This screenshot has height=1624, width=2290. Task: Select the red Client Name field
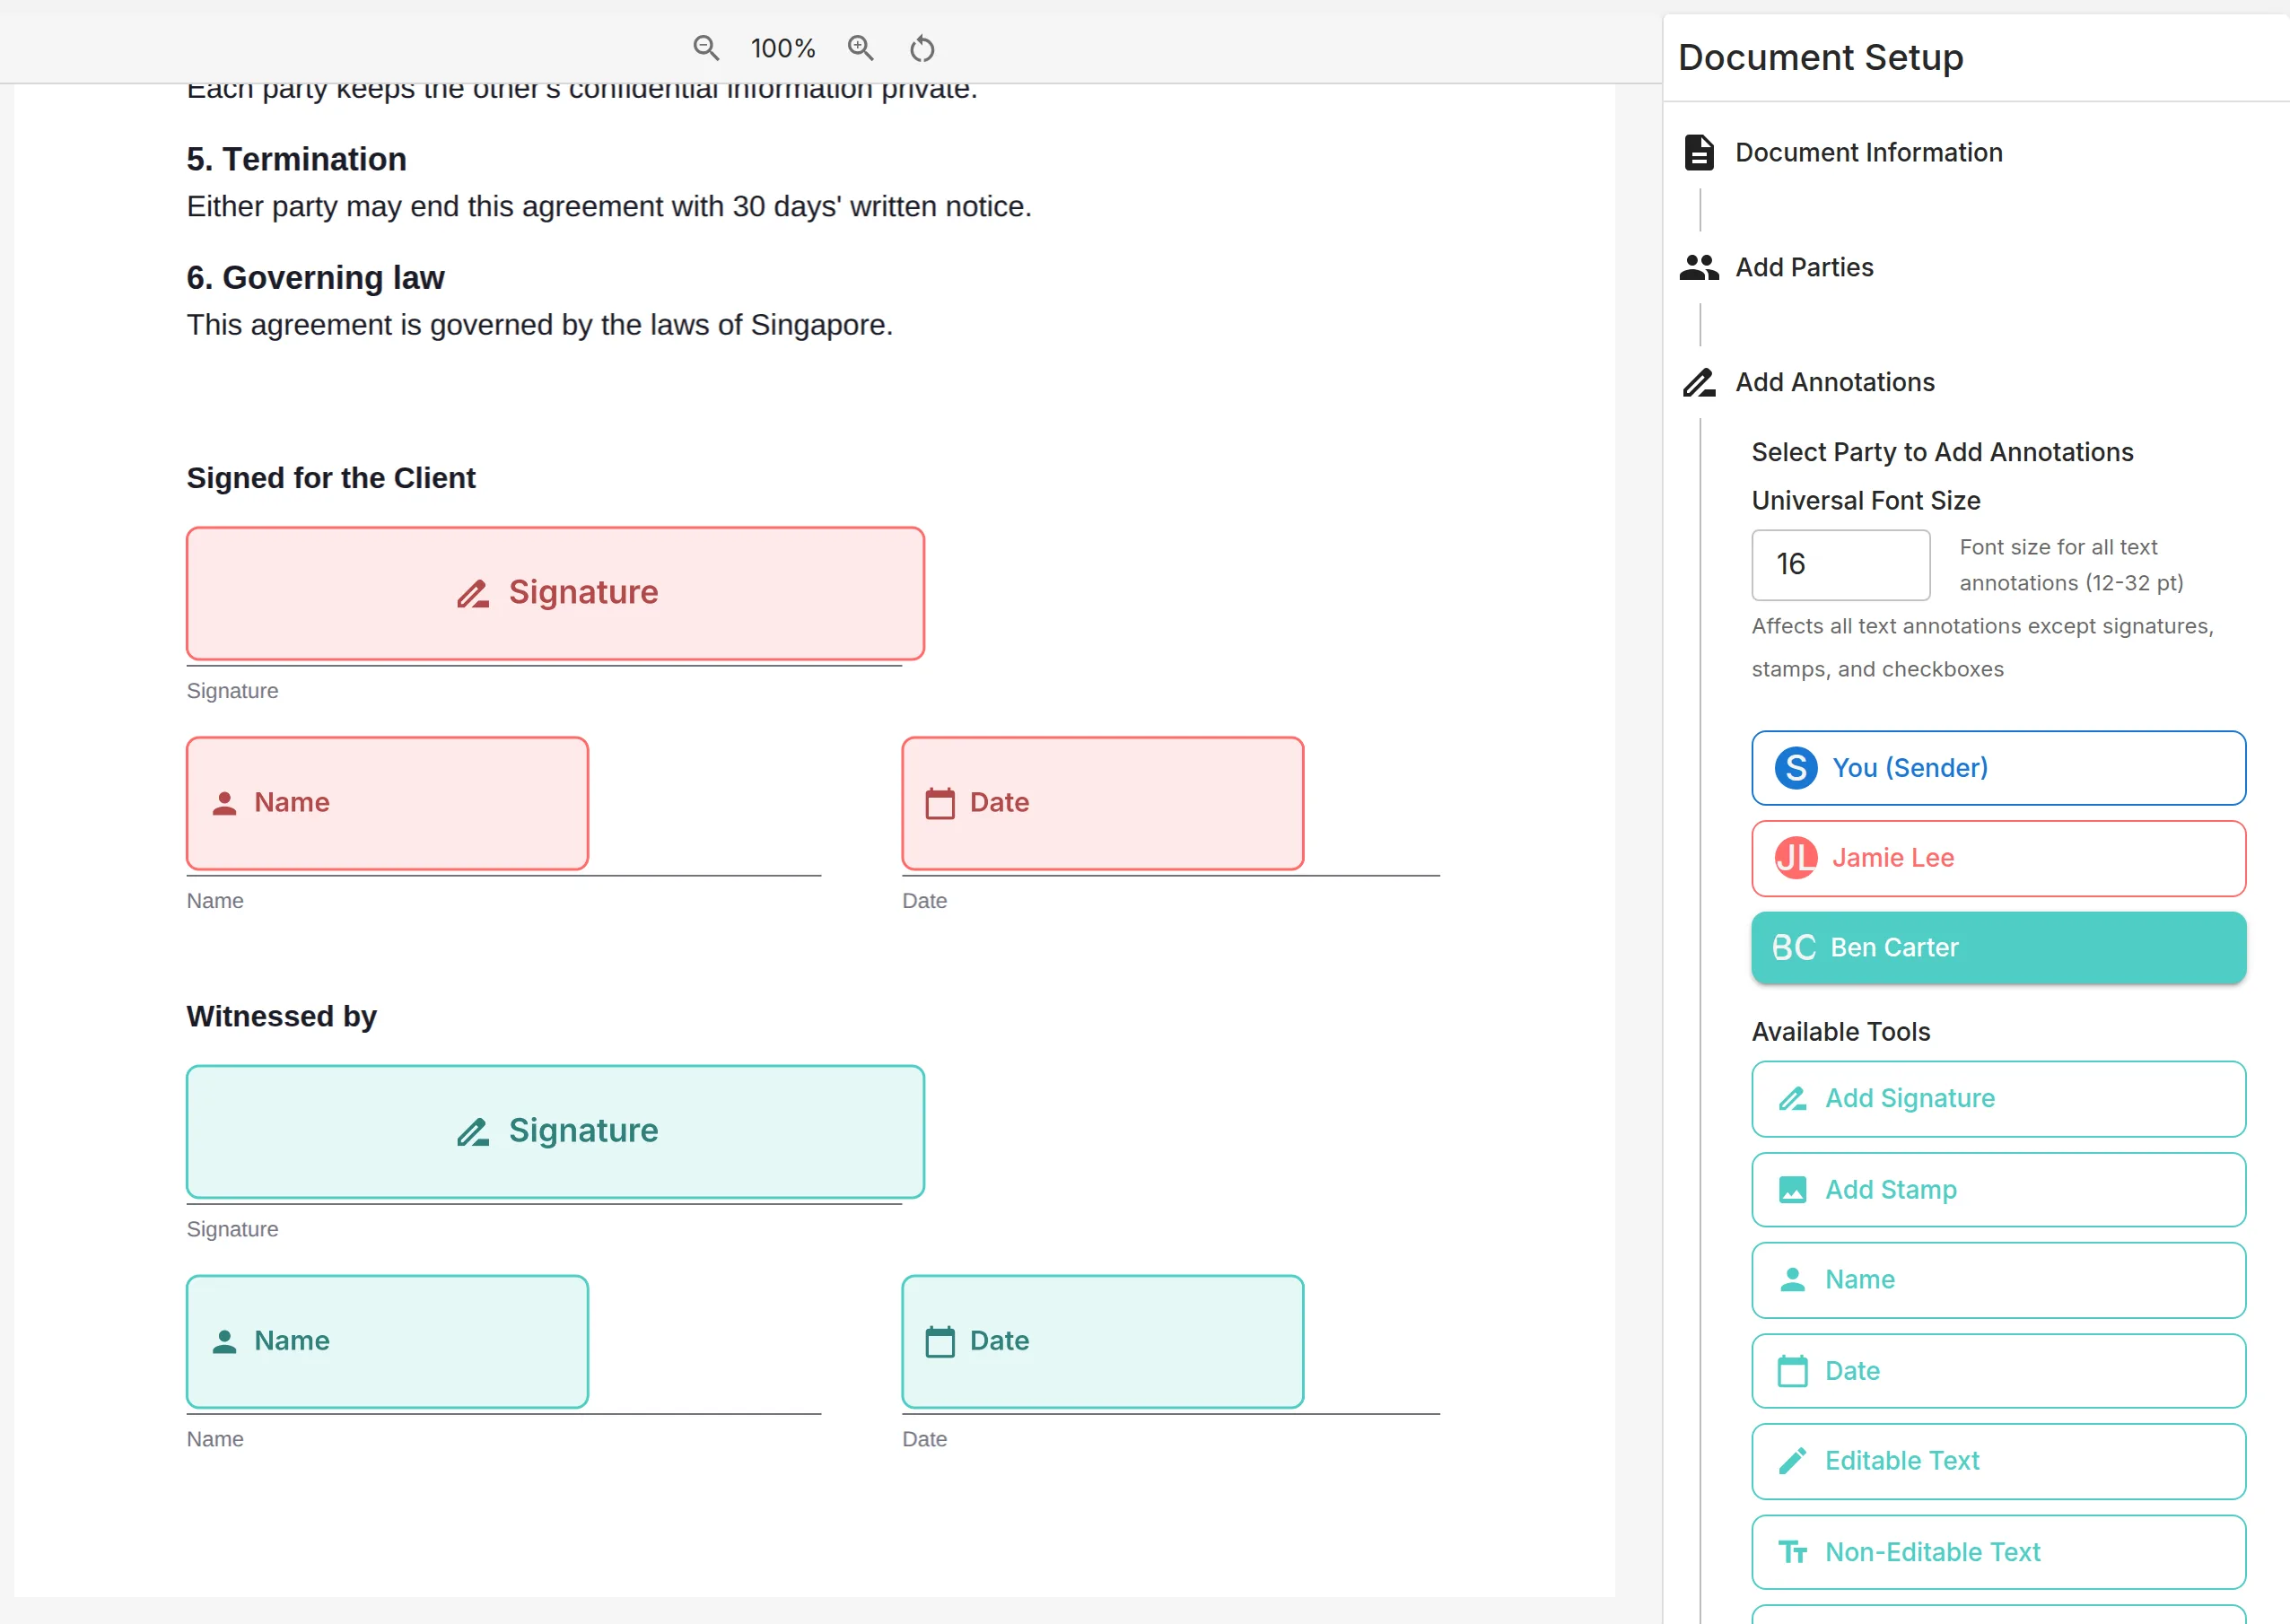tap(387, 803)
